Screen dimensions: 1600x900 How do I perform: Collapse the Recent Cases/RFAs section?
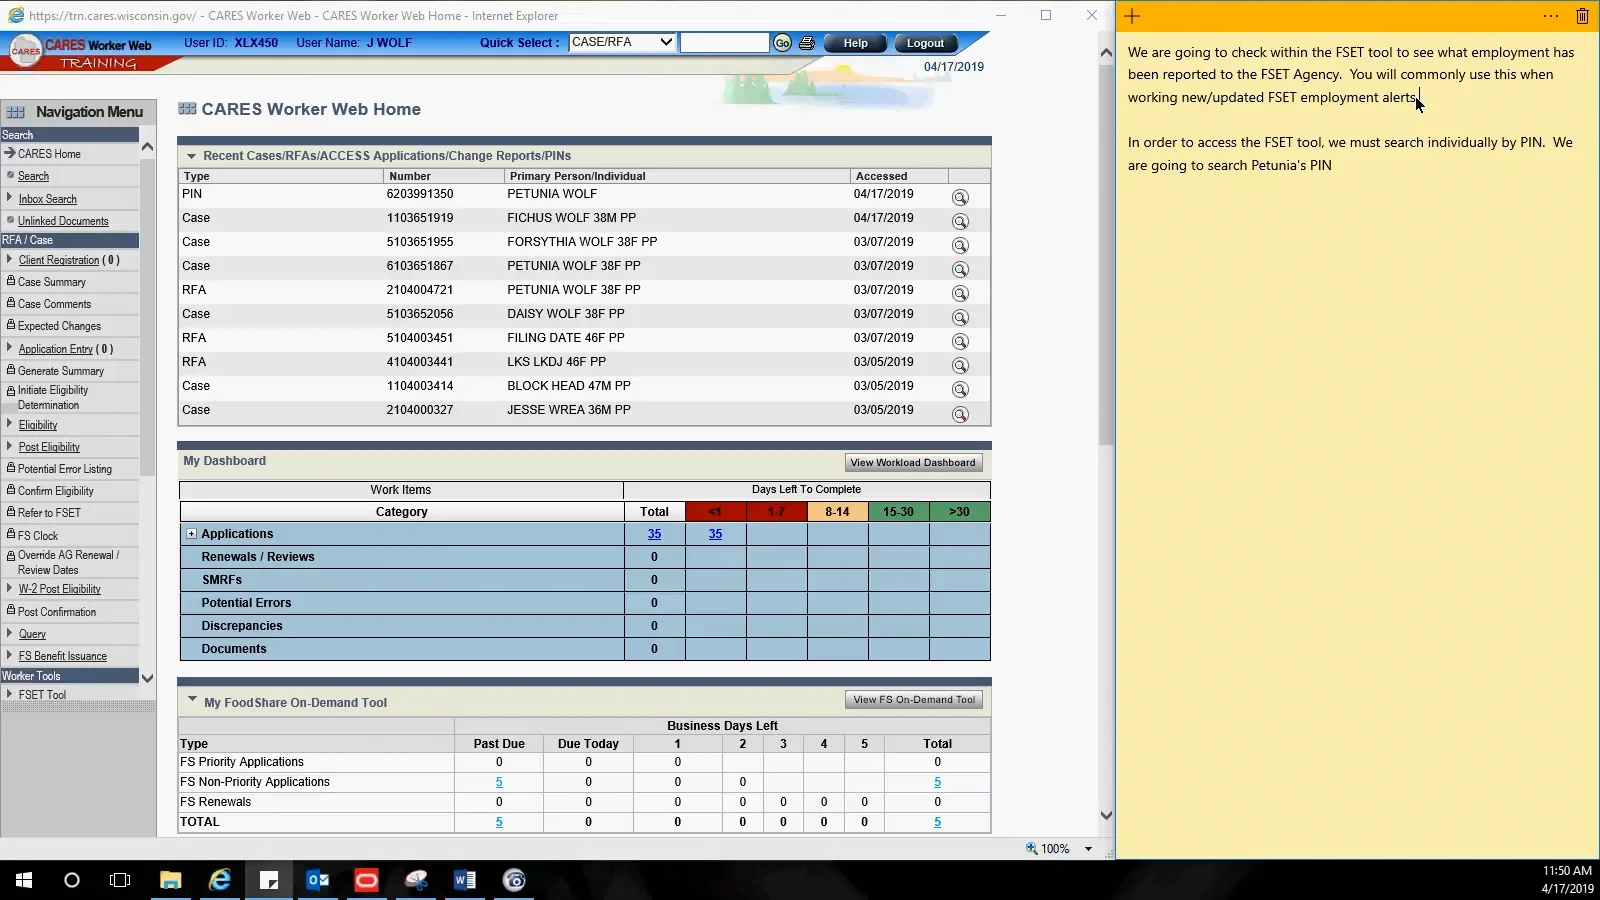[x=191, y=156]
